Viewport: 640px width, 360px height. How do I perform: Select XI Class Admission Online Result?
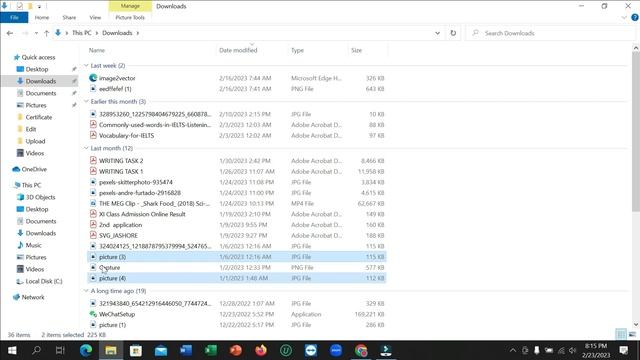coord(237,214)
